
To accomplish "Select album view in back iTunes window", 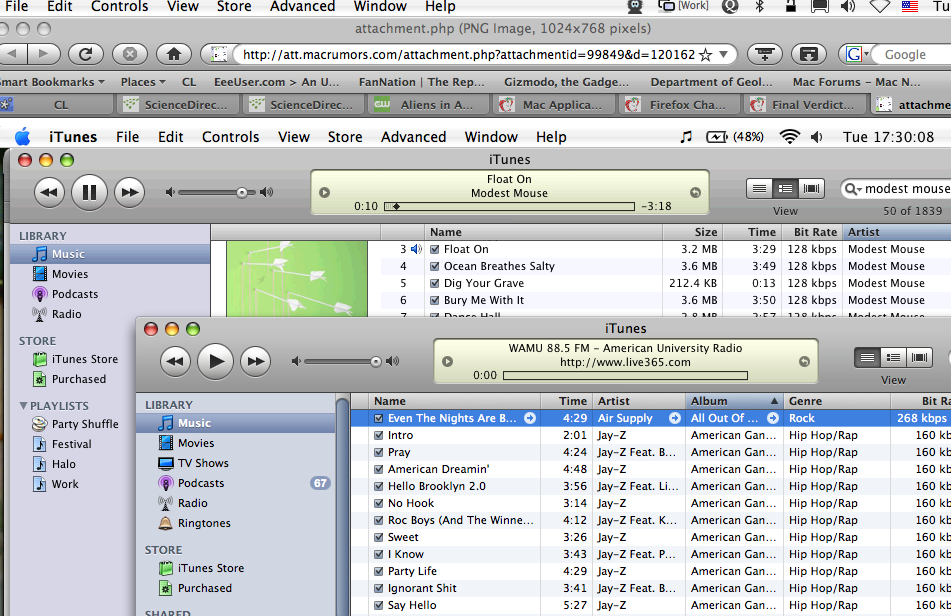I will [x=785, y=189].
